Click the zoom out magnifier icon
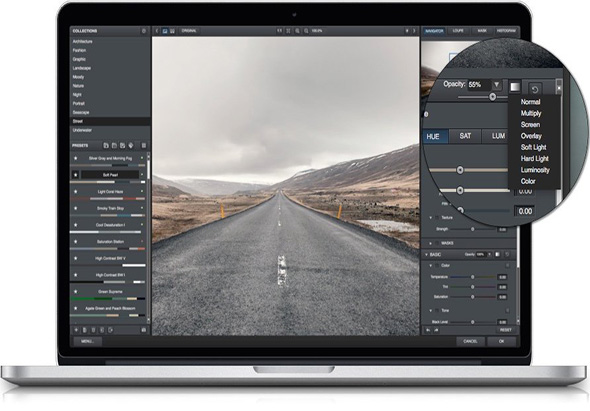The height and width of the screenshot is (411, 590). point(306,31)
